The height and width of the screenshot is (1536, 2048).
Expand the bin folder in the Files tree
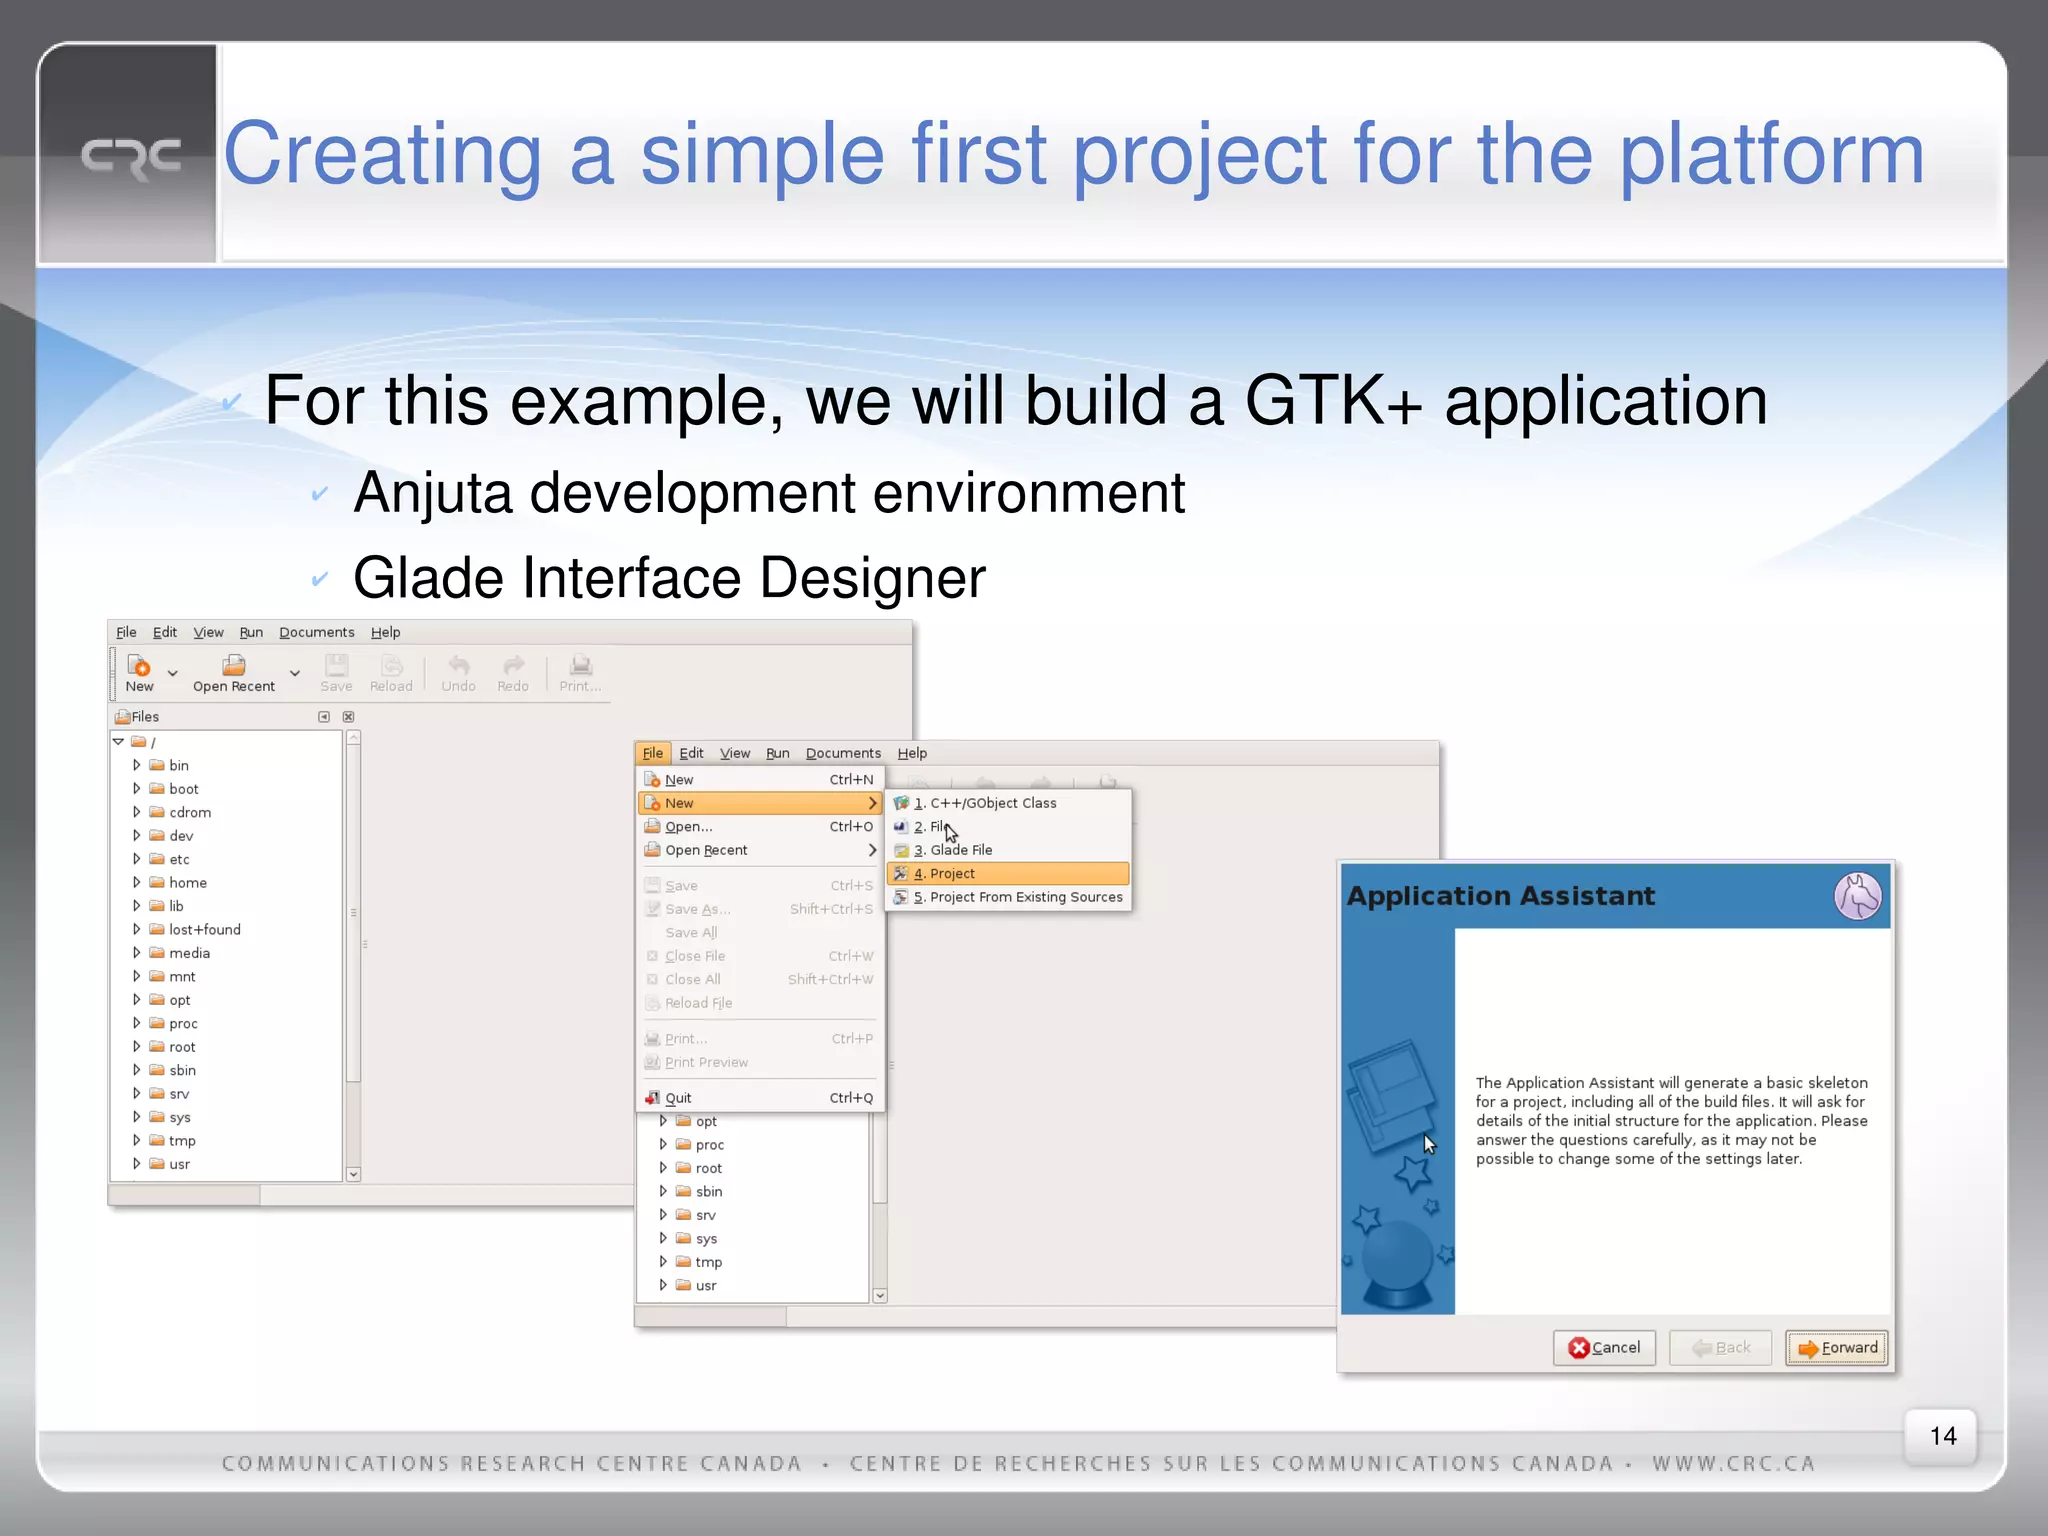137,765
